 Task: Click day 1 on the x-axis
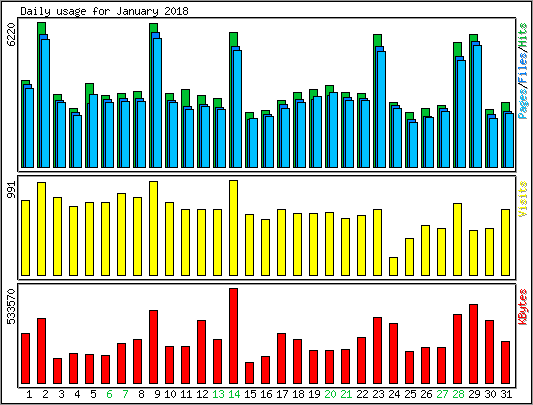point(29,394)
